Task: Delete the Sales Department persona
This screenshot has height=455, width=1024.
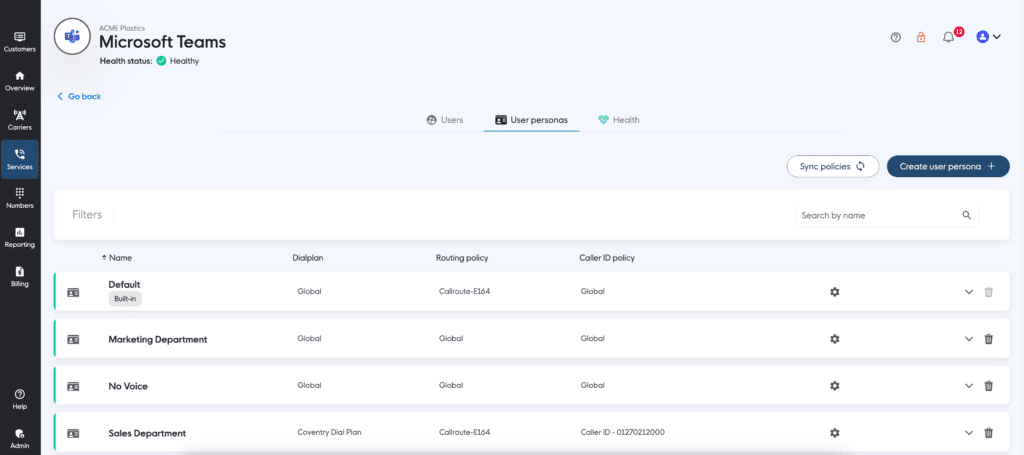Action: click(989, 433)
